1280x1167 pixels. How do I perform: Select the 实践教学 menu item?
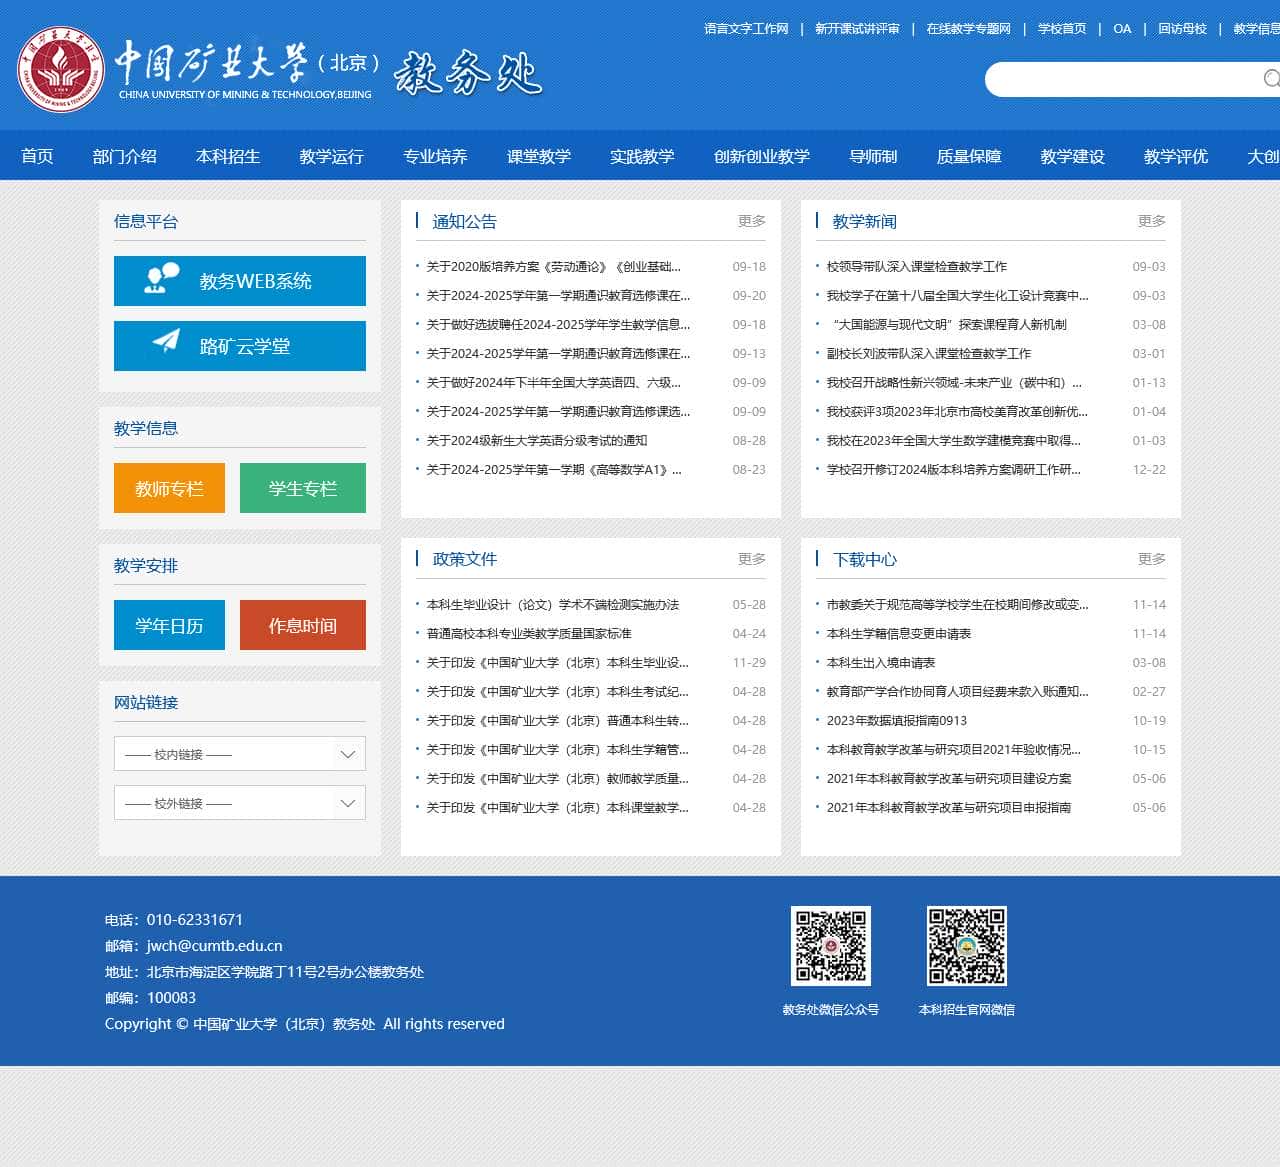click(x=642, y=156)
